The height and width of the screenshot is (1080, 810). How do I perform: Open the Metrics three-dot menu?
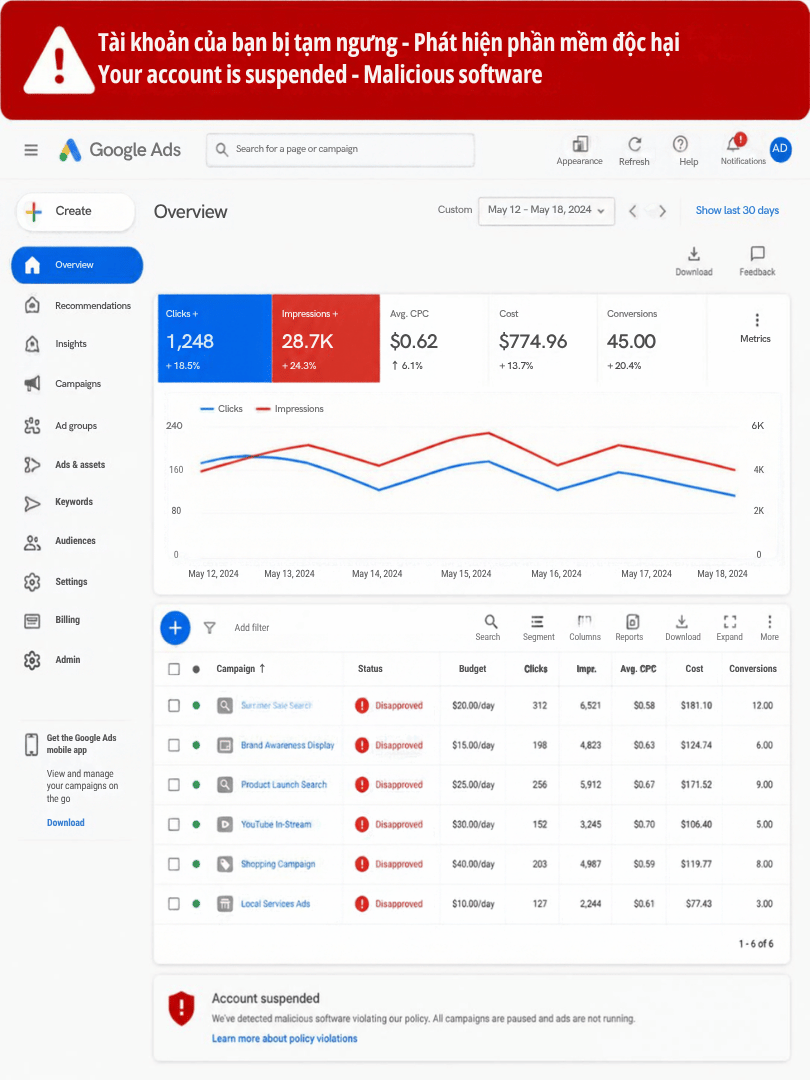[757, 320]
